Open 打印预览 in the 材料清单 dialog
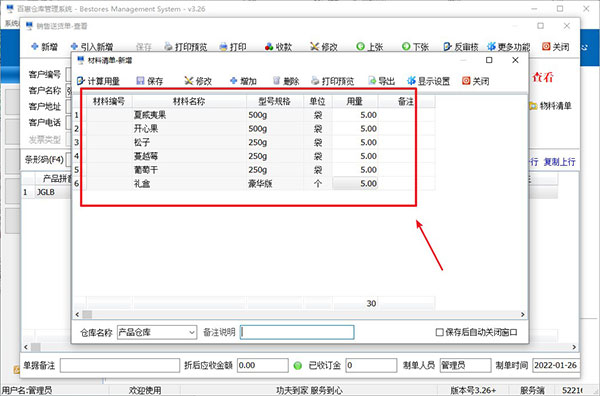 (x=333, y=81)
